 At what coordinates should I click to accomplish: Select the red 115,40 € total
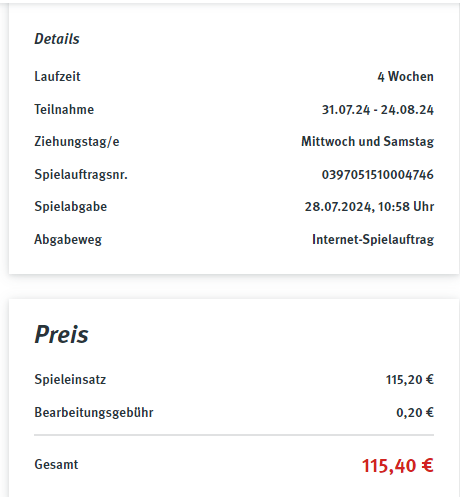[398, 465]
